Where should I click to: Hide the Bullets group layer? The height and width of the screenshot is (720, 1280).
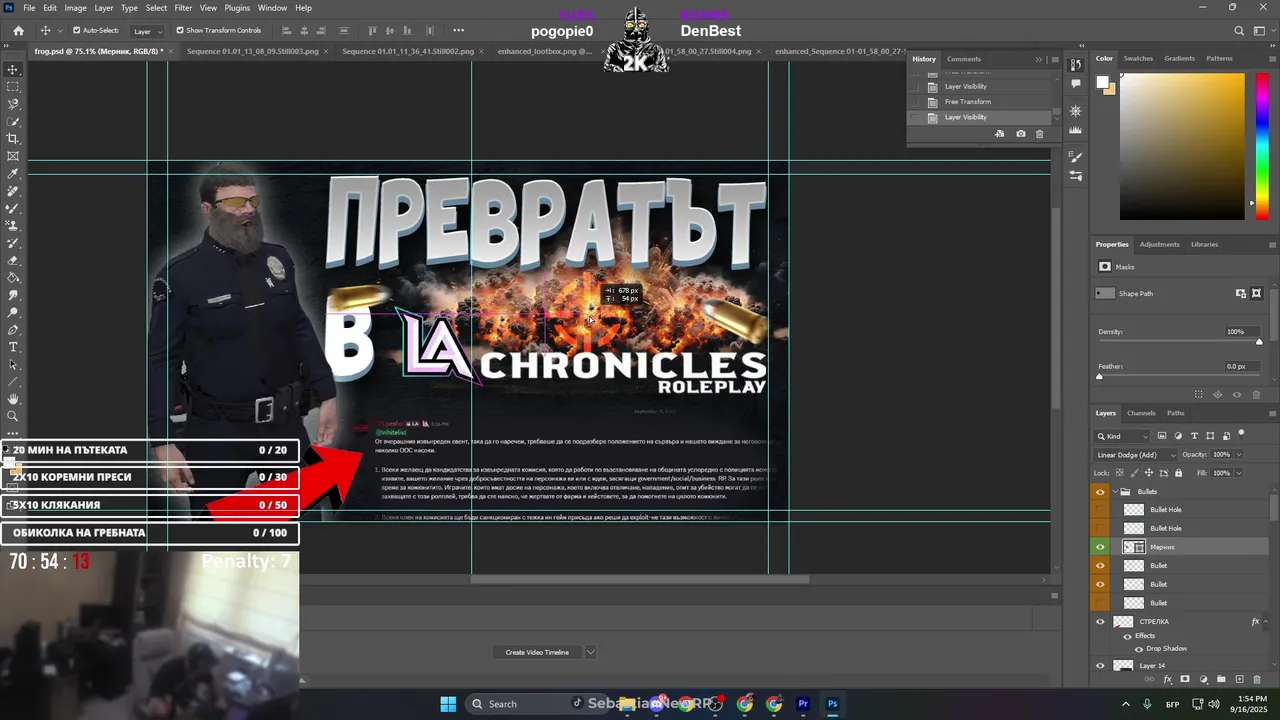click(1101, 492)
